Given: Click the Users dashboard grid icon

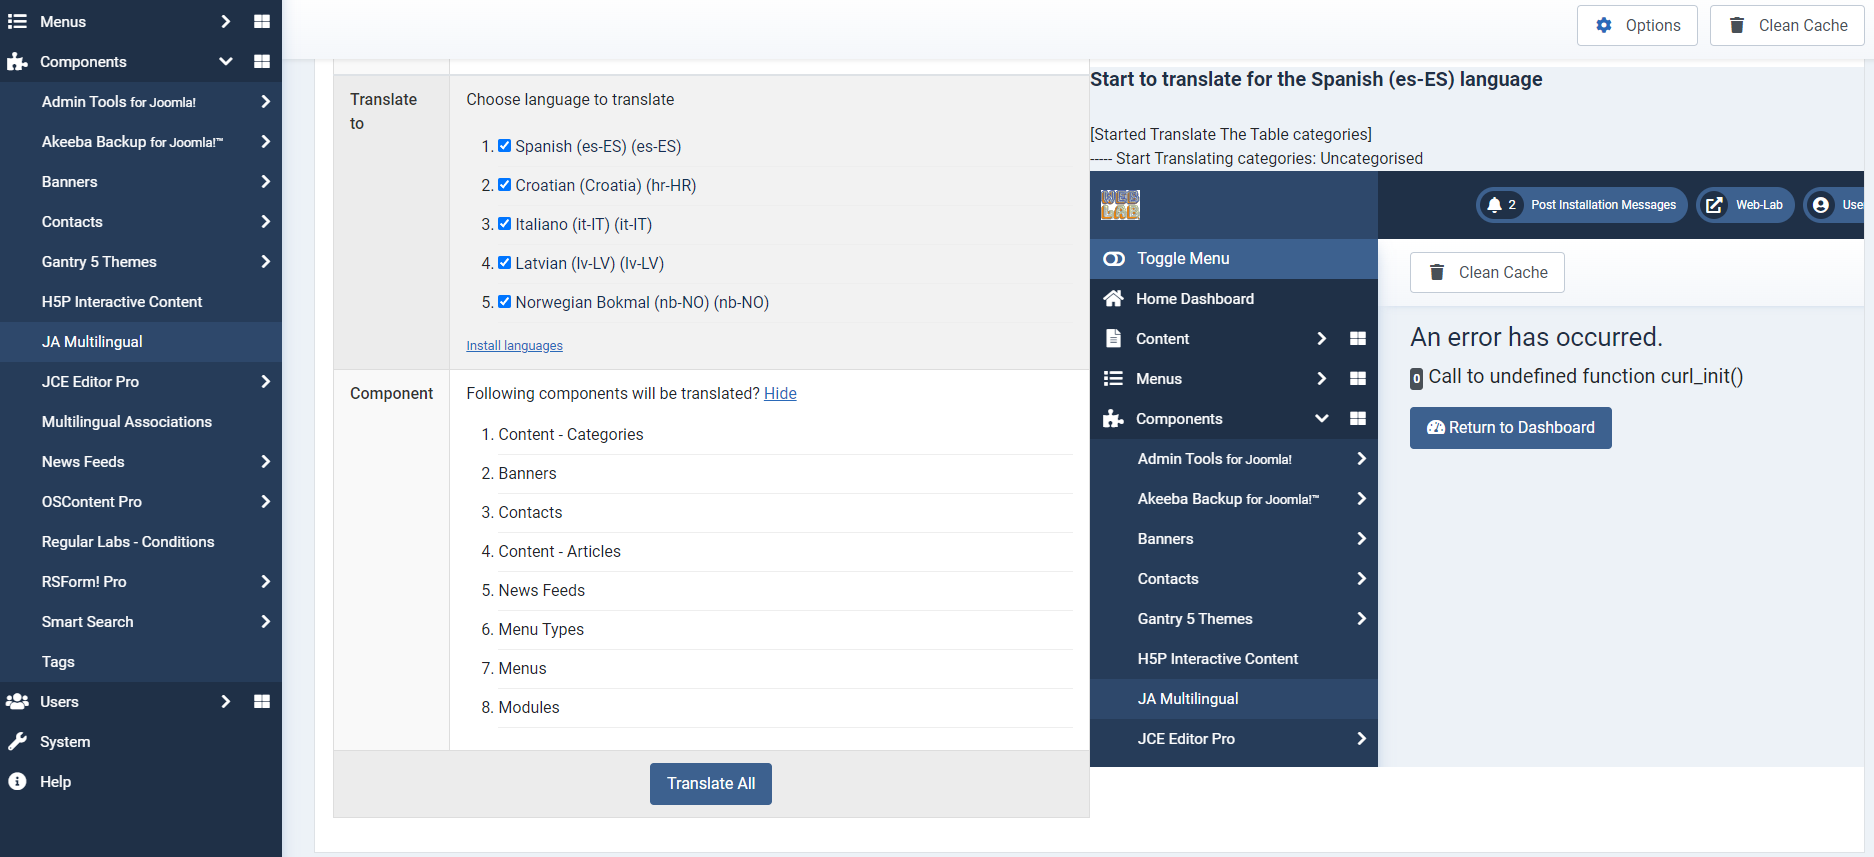Looking at the screenshot, I should [262, 701].
